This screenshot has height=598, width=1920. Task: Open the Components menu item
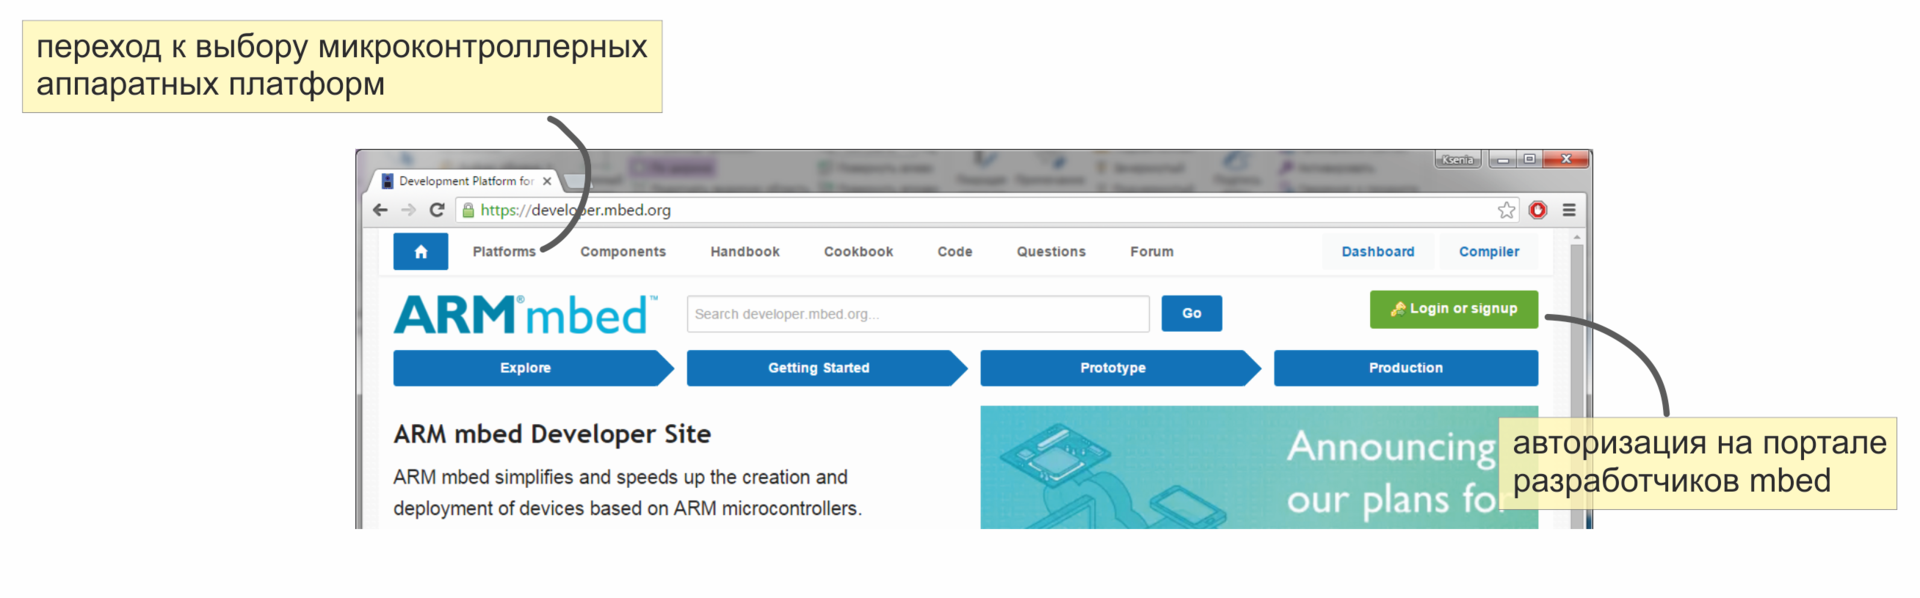pos(623,252)
